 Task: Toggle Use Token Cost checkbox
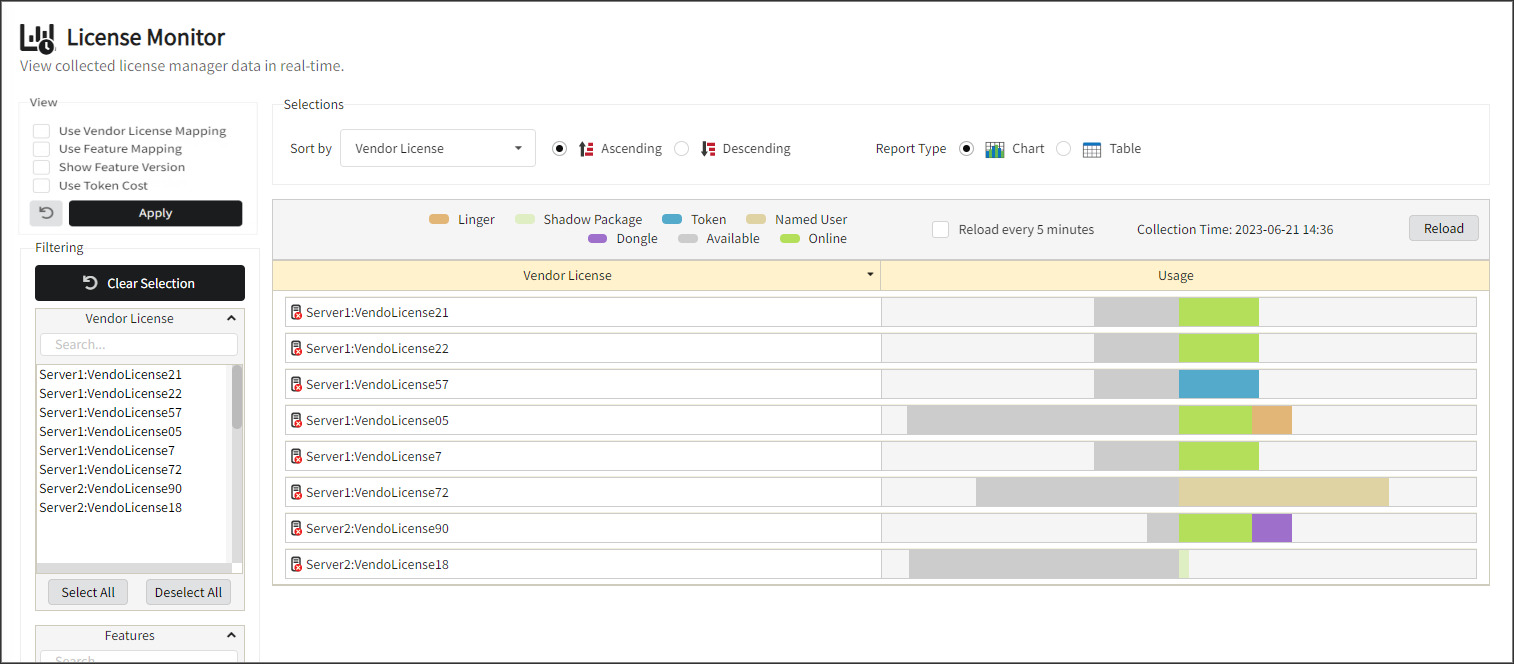[41, 185]
